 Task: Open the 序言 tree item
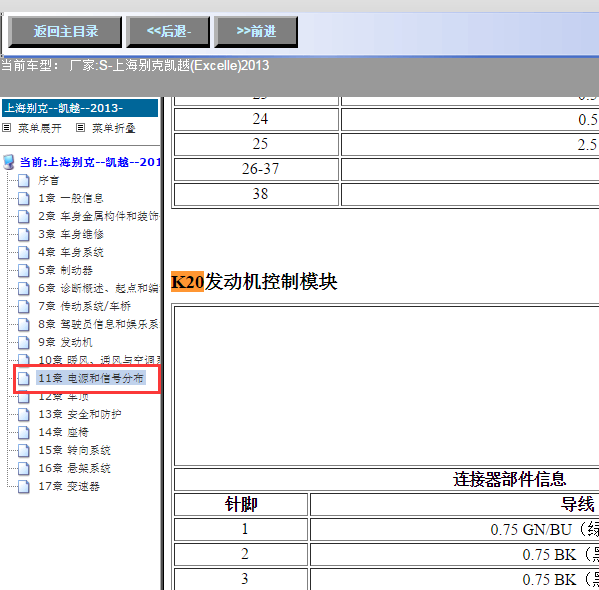click(x=48, y=180)
